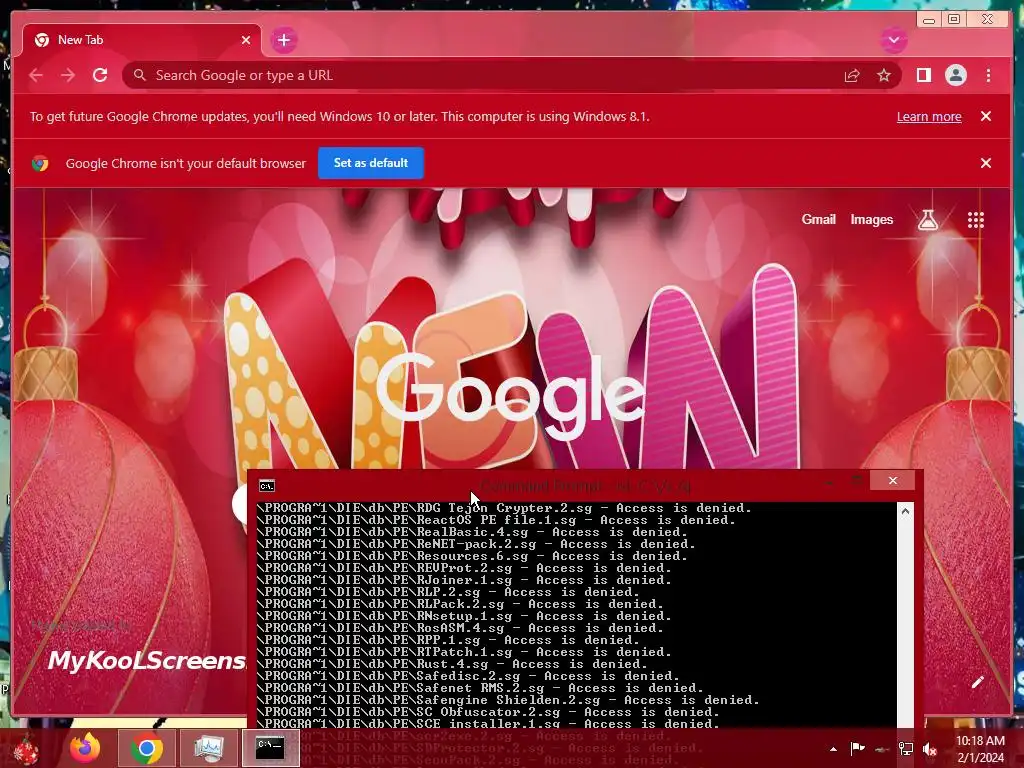Viewport: 1024px width, 768px height.
Task: Follow the Learn more link
Action: tap(929, 116)
